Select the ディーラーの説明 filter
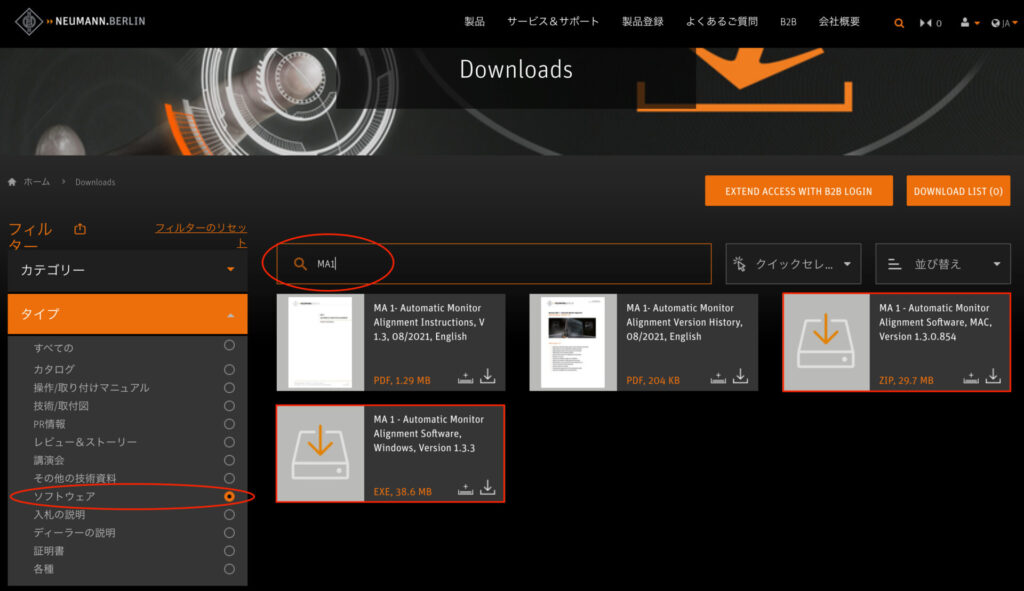1024x591 pixels. tap(229, 533)
